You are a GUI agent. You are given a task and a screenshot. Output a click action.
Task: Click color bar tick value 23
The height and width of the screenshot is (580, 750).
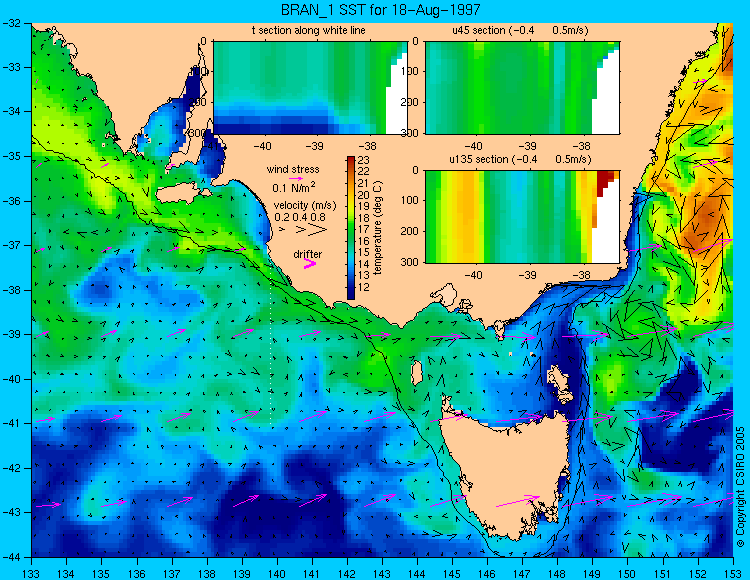pyautogui.click(x=364, y=160)
